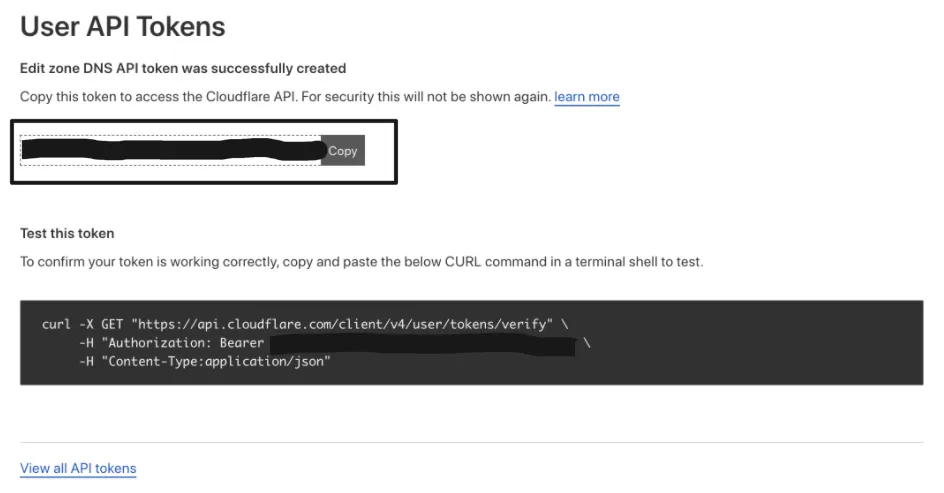Click the redacted API token field
The image size is (944, 493).
pyautogui.click(x=171, y=151)
